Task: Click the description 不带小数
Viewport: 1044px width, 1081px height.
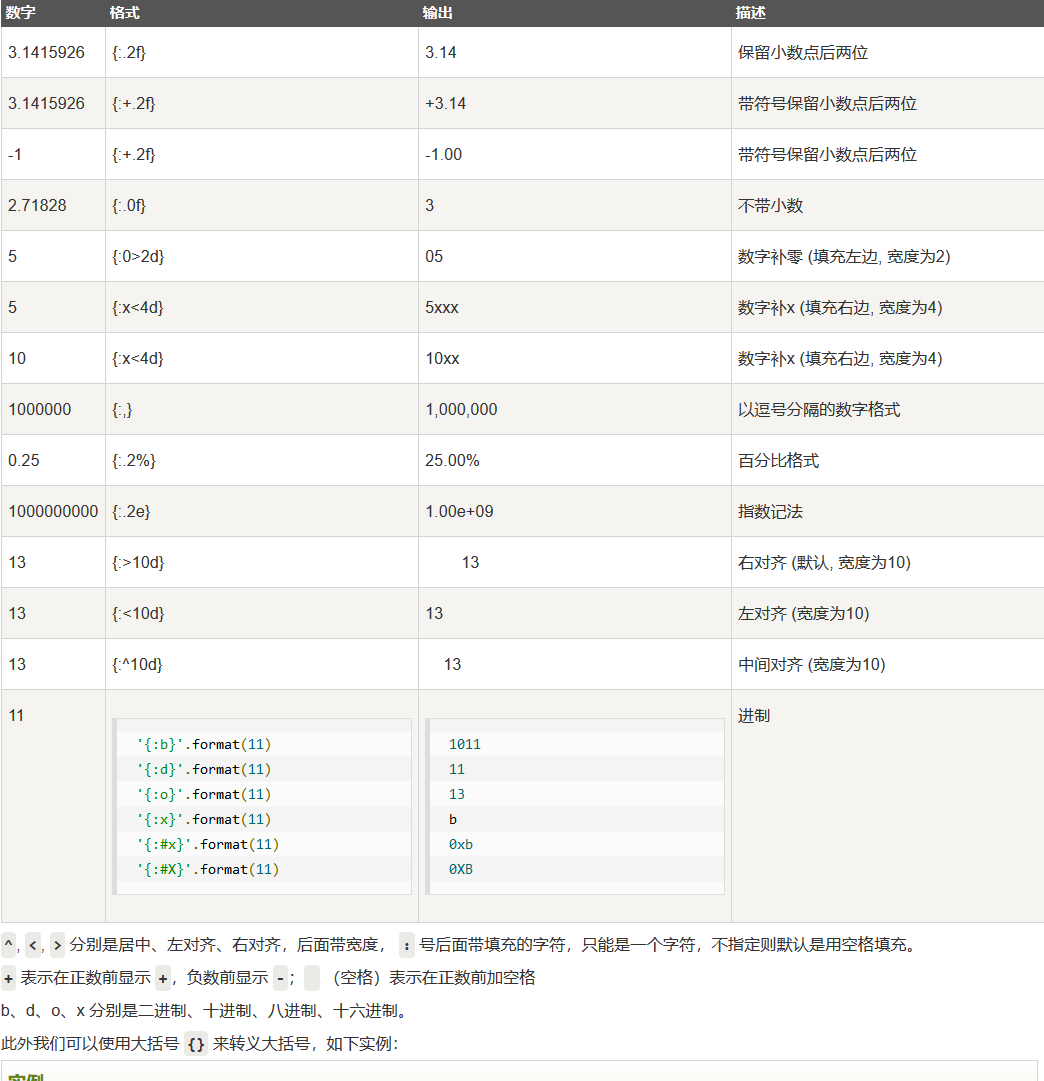Action: [x=770, y=205]
